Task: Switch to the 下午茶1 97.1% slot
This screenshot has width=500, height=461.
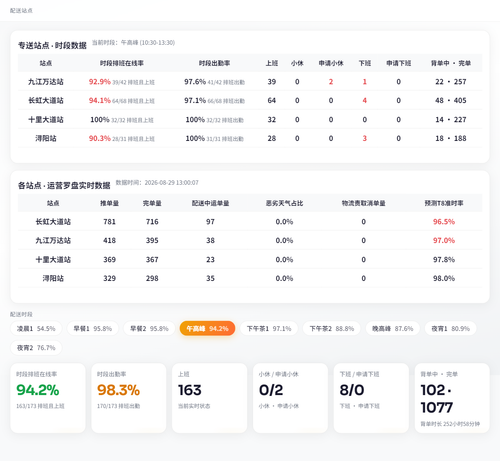Action: click(269, 329)
